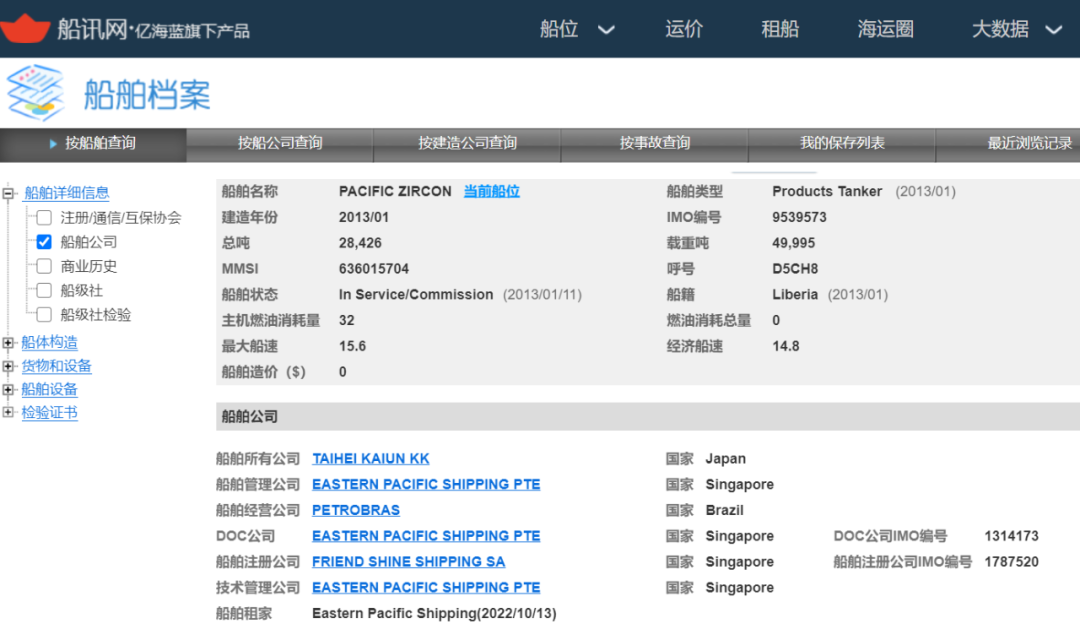
Task: Open the PETROBRAS operator link
Action: (355, 510)
